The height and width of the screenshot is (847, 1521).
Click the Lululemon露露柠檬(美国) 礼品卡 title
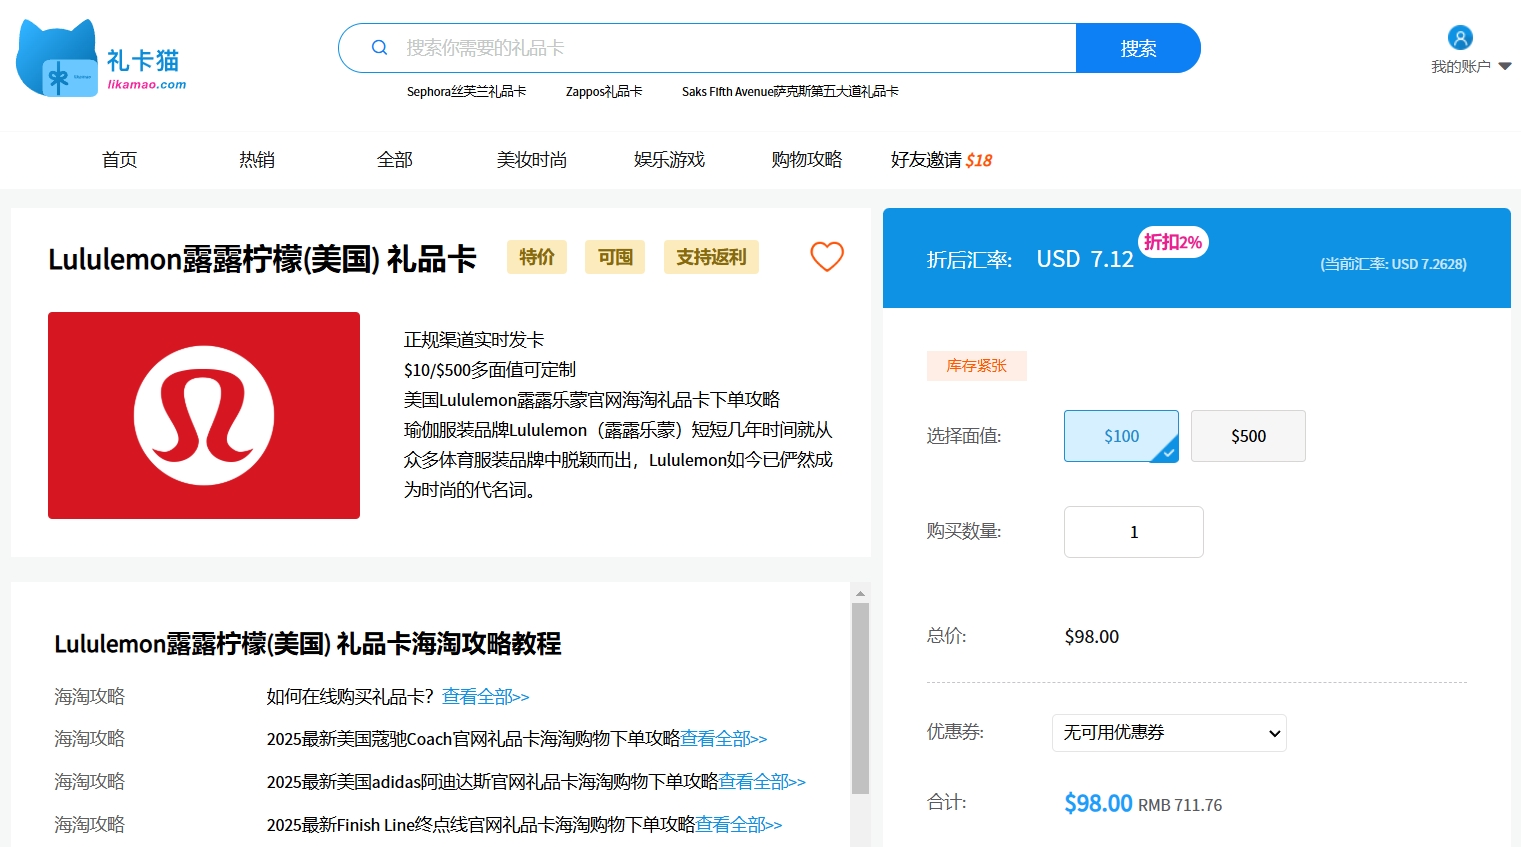(x=263, y=259)
